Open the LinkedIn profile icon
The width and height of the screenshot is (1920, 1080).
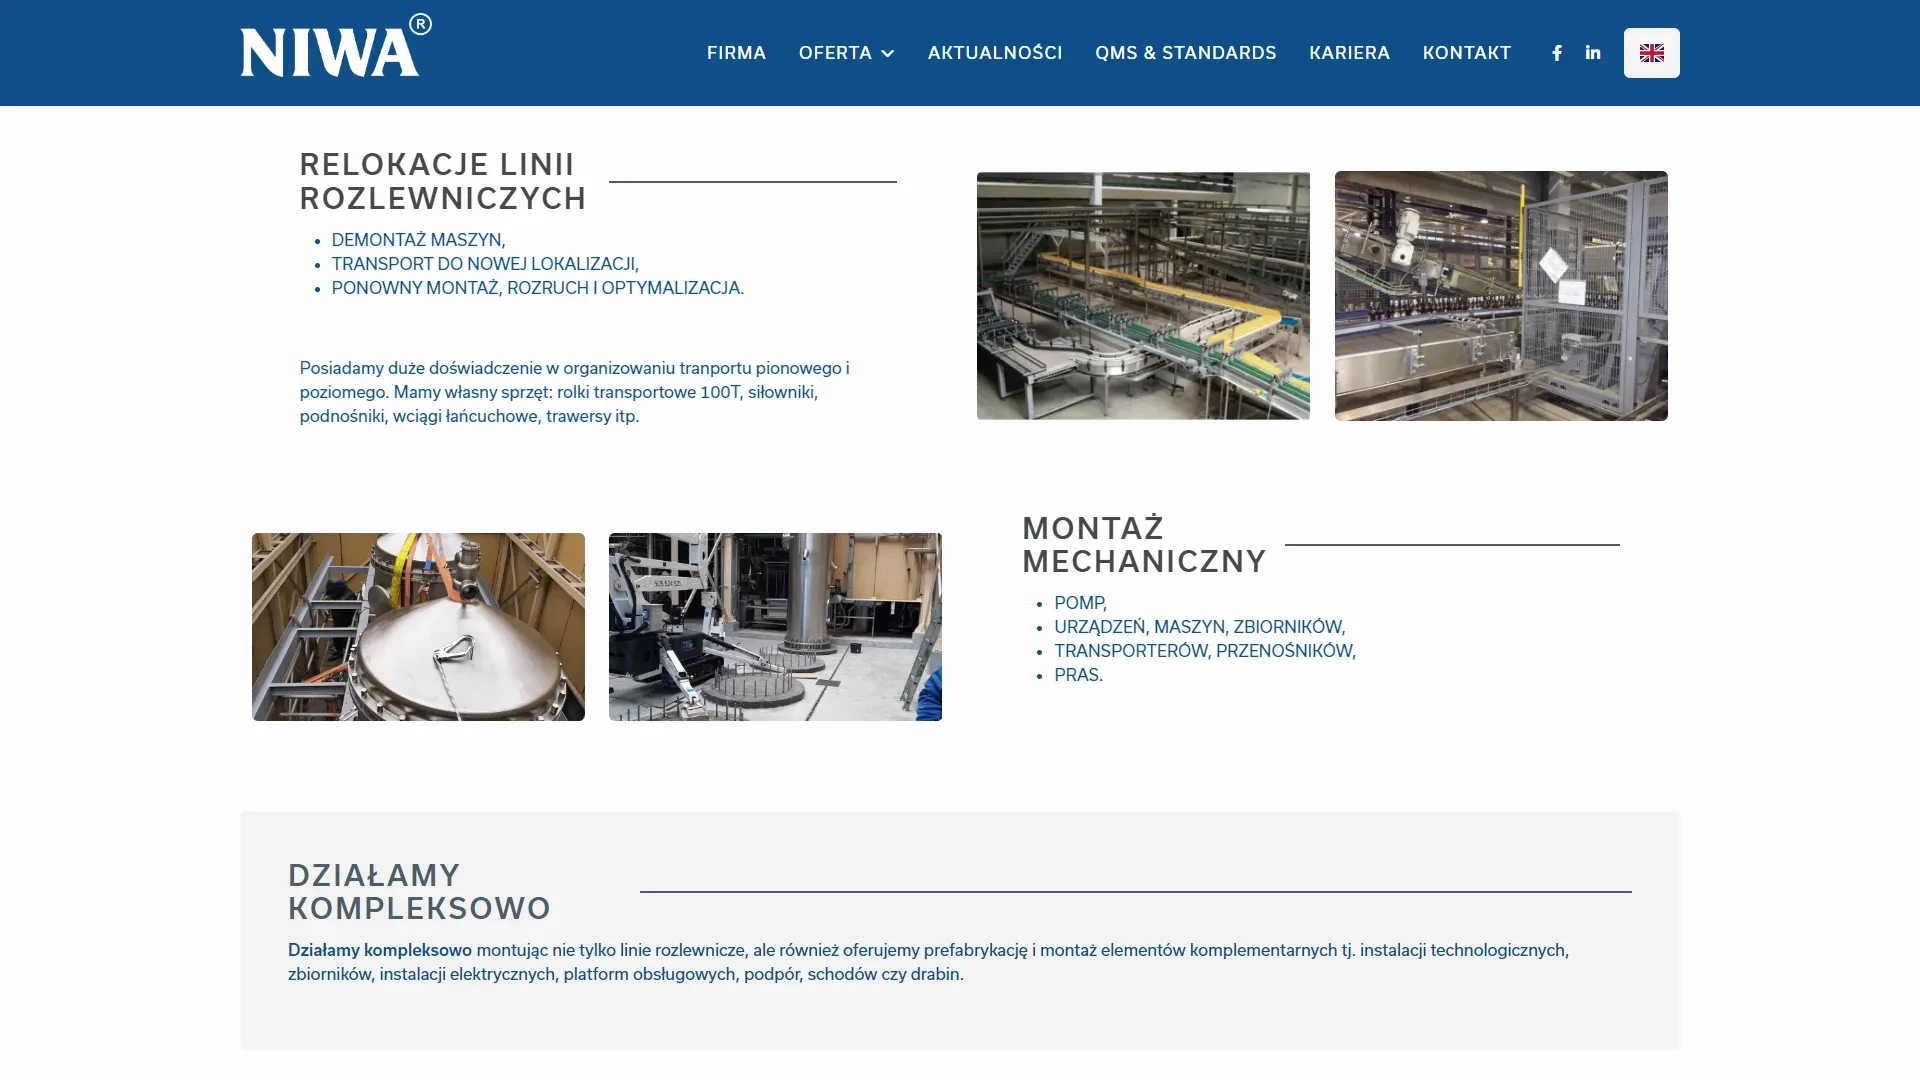pyautogui.click(x=1593, y=53)
